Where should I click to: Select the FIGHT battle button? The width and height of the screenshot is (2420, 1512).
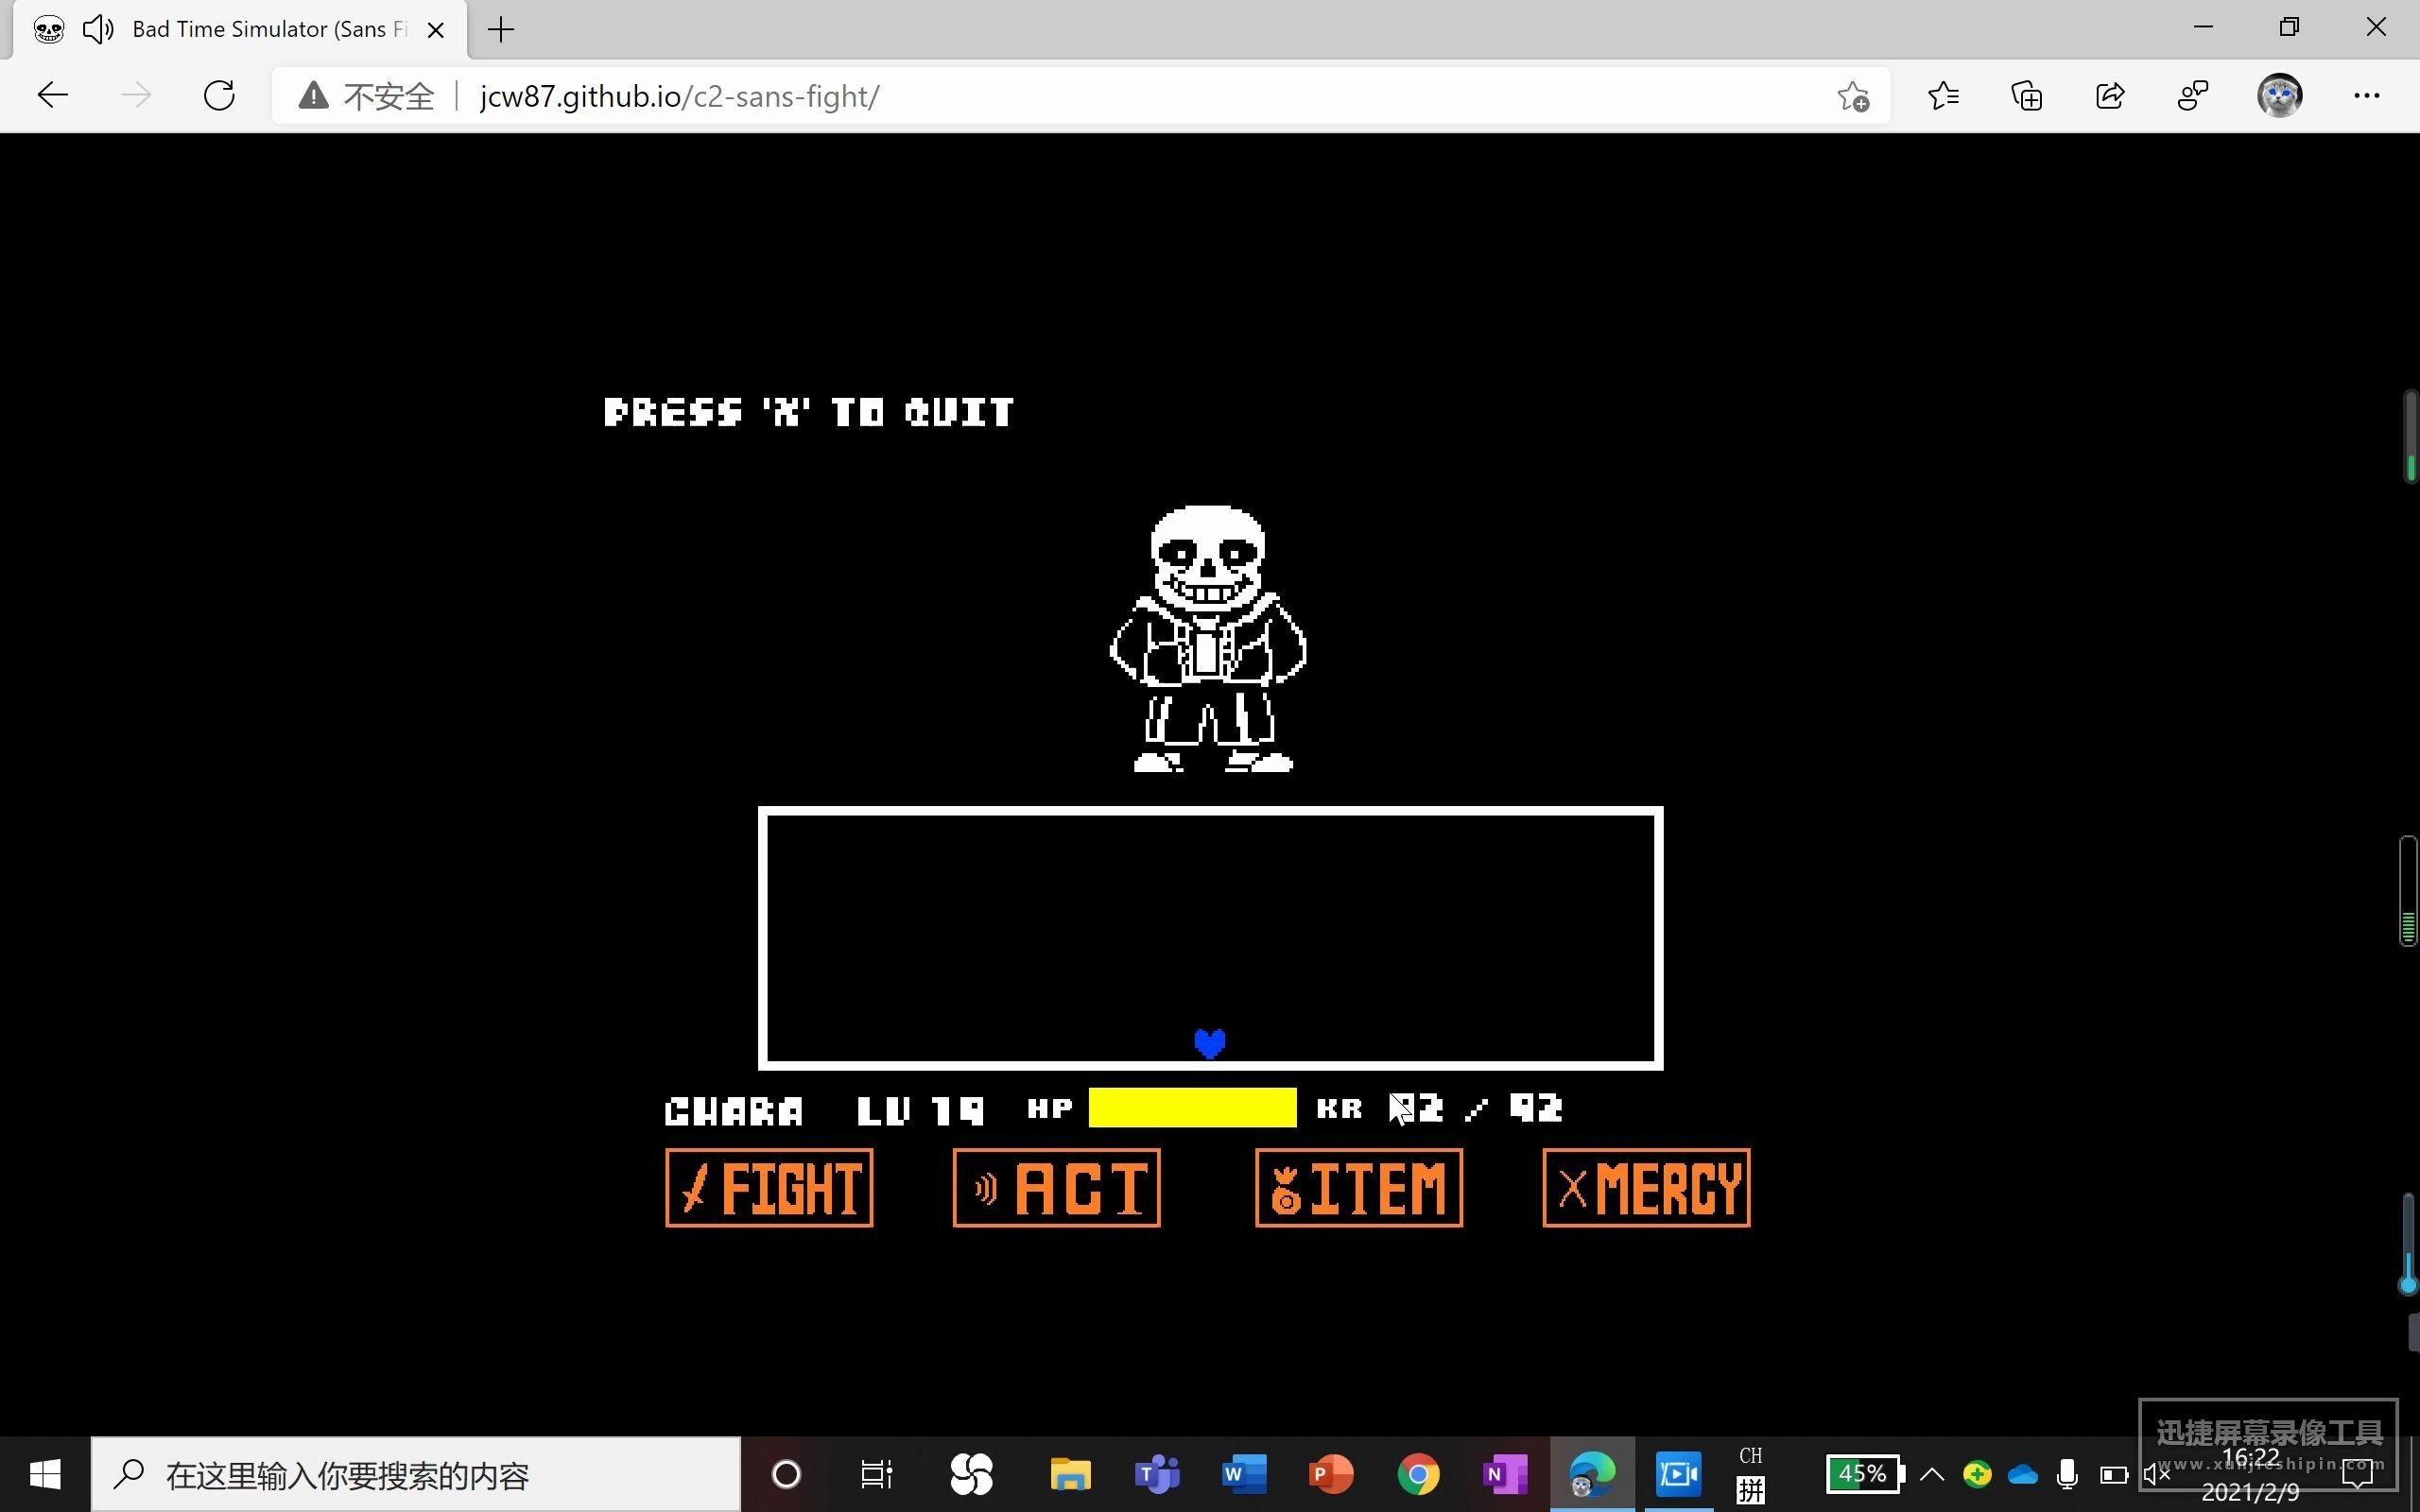point(769,1187)
